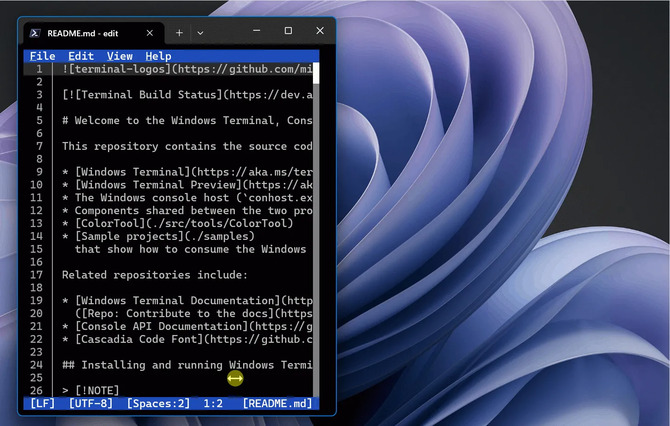The width and height of the screenshot is (670, 426).
Task: Click the [UTF-8] encoding indicator
Action: pos(91,403)
